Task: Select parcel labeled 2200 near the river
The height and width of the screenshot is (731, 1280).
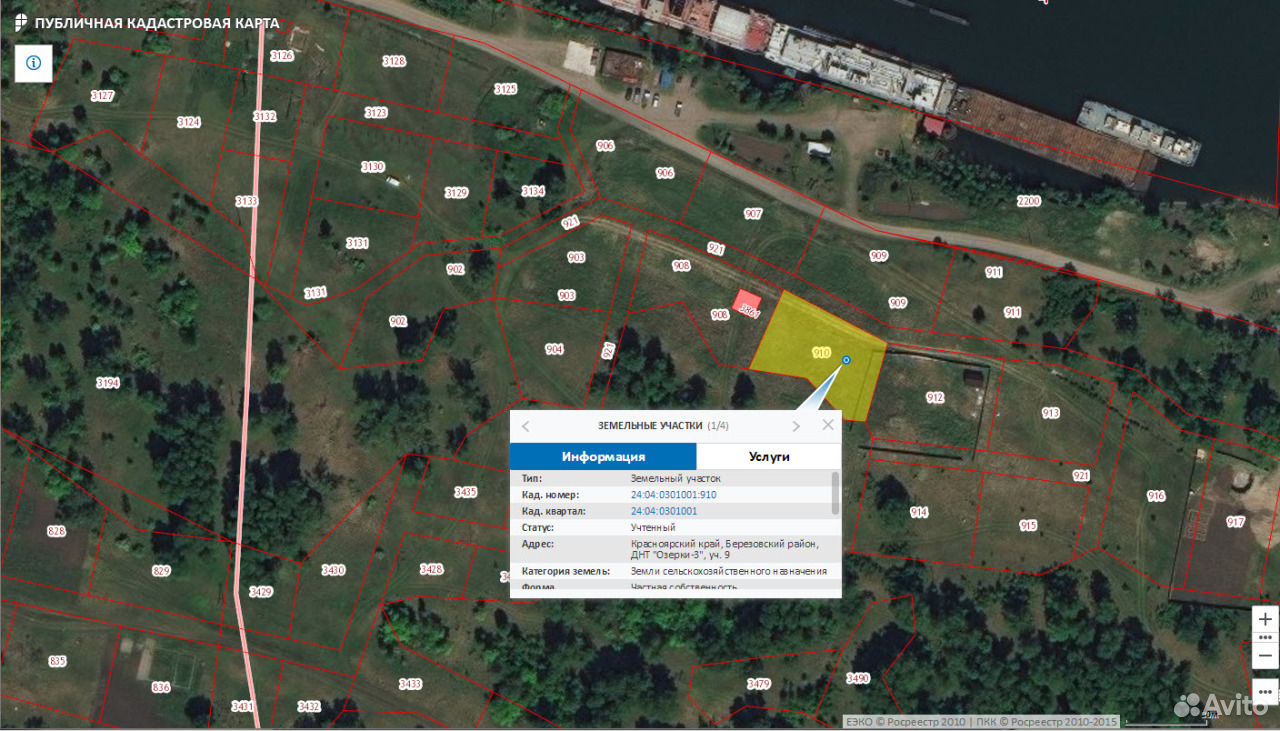Action: pos(1028,201)
